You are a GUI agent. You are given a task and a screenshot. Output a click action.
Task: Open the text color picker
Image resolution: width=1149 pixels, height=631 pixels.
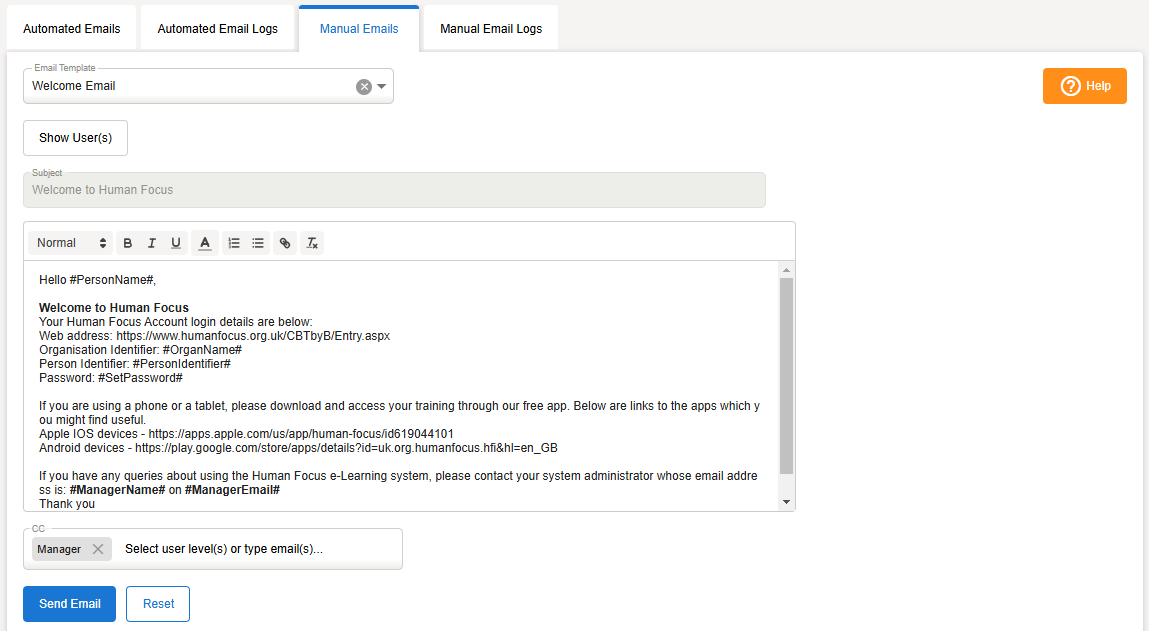(204, 243)
